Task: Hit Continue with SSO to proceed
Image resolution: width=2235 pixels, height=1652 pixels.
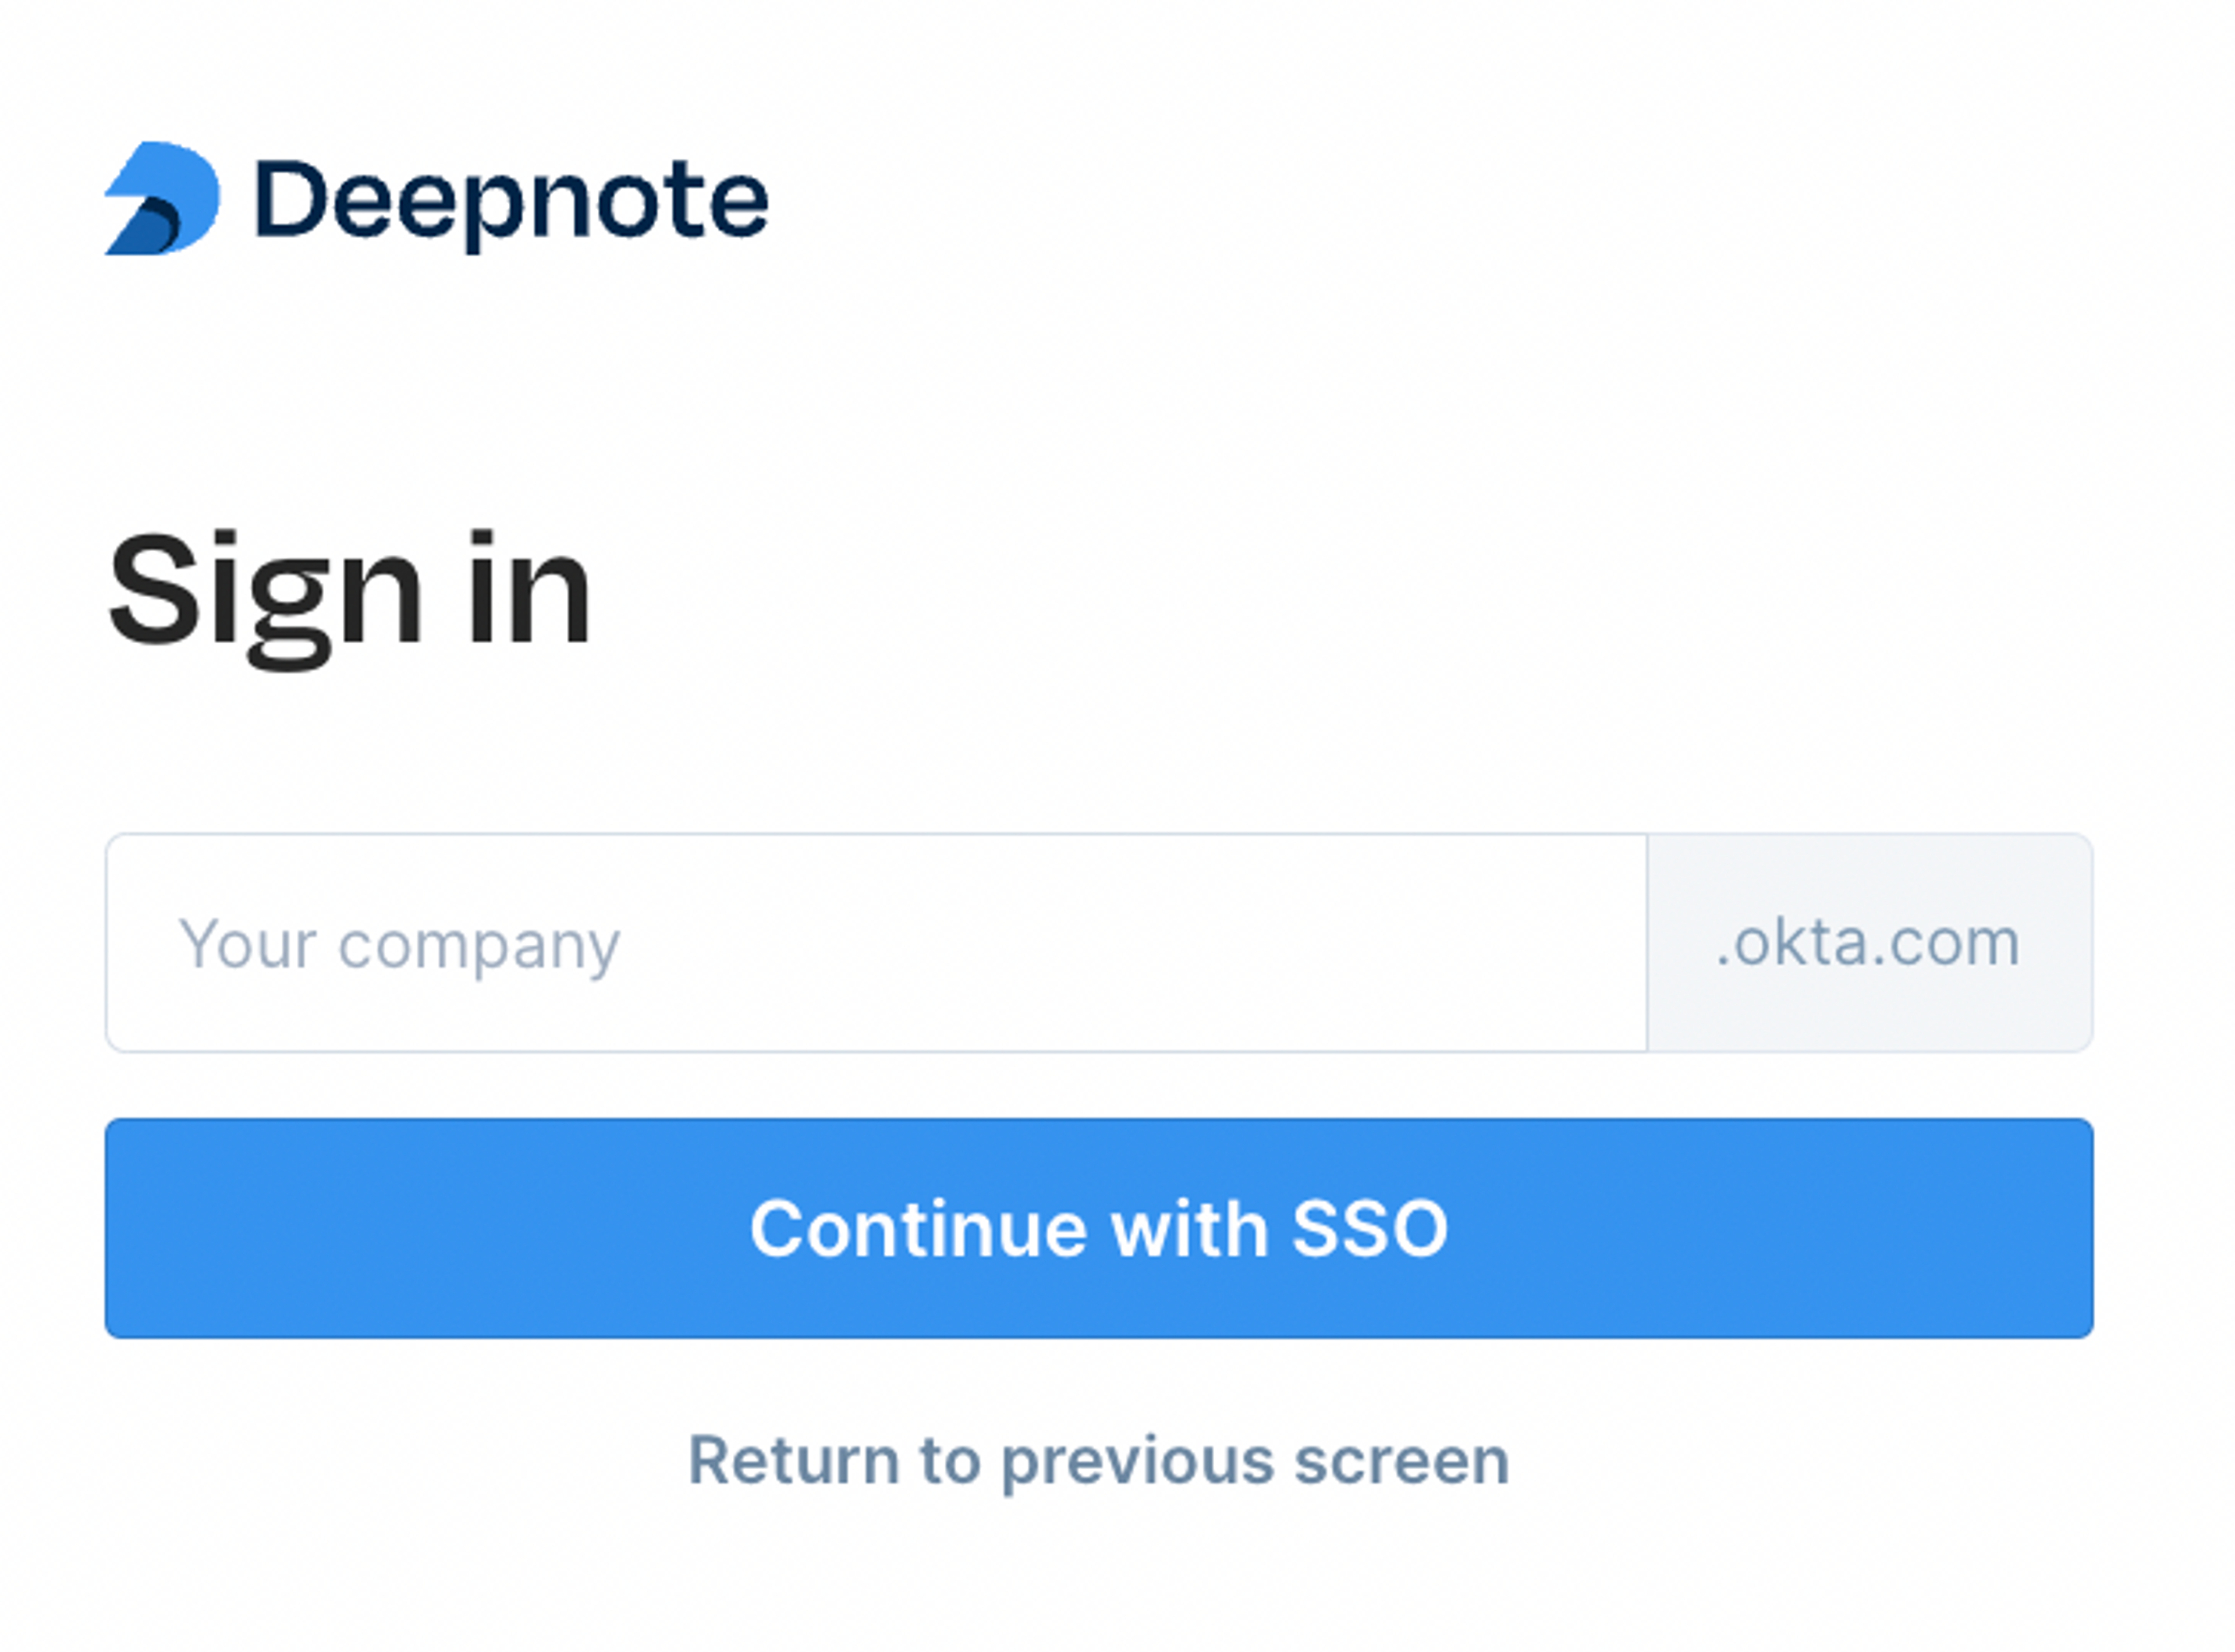Action: tap(1098, 1228)
